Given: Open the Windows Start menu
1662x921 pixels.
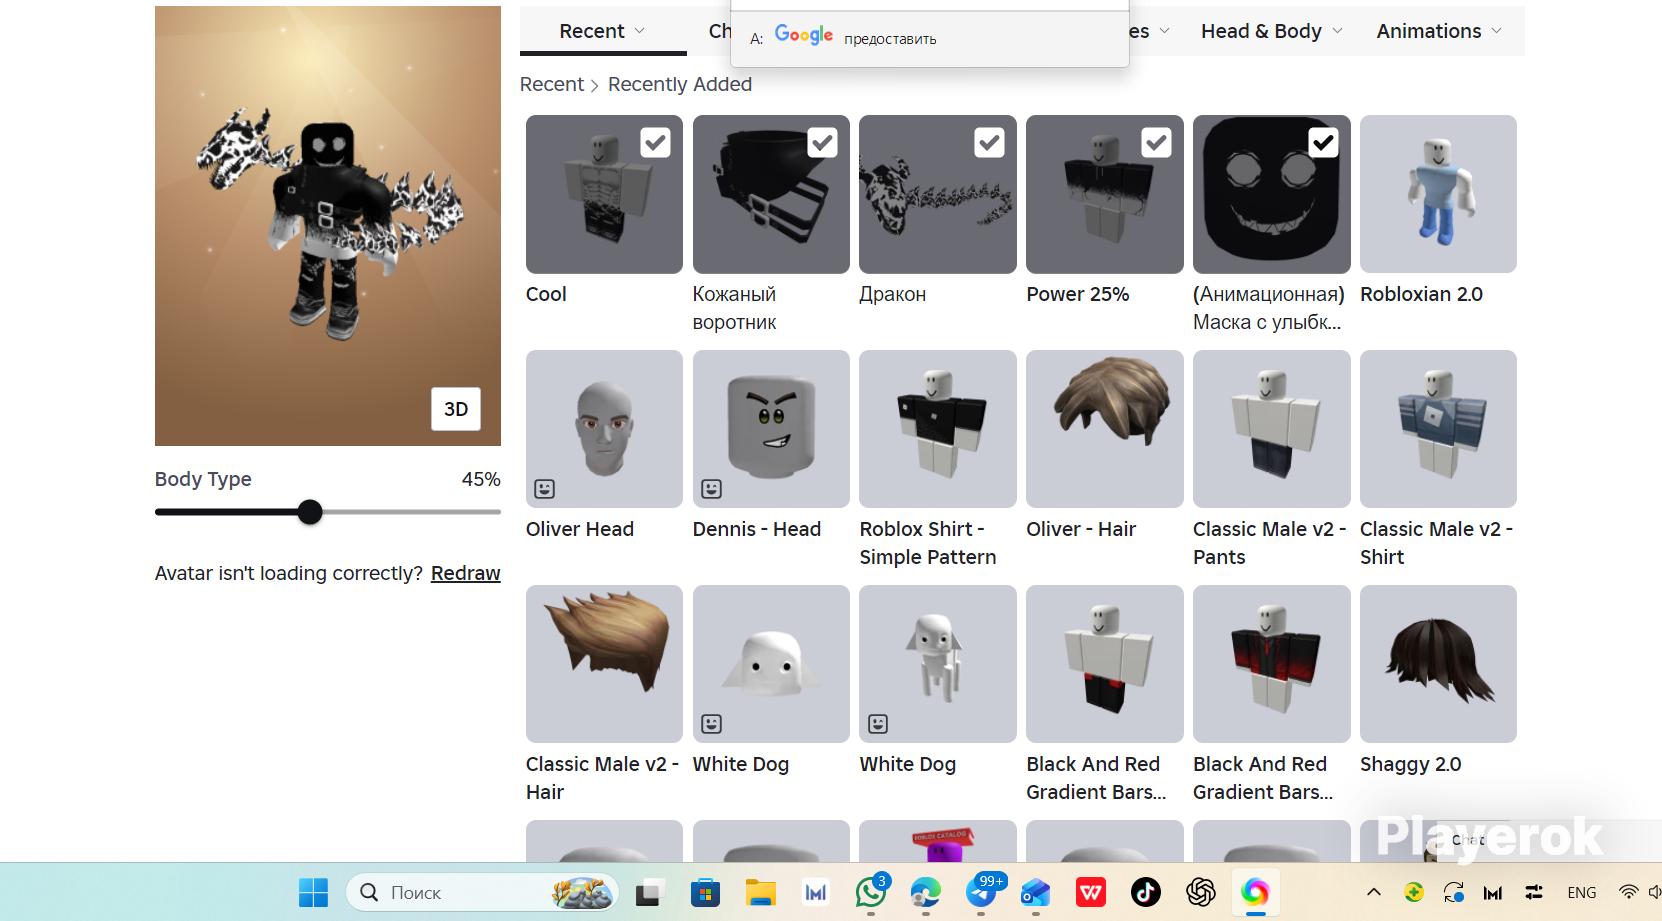Looking at the screenshot, I should (x=313, y=892).
